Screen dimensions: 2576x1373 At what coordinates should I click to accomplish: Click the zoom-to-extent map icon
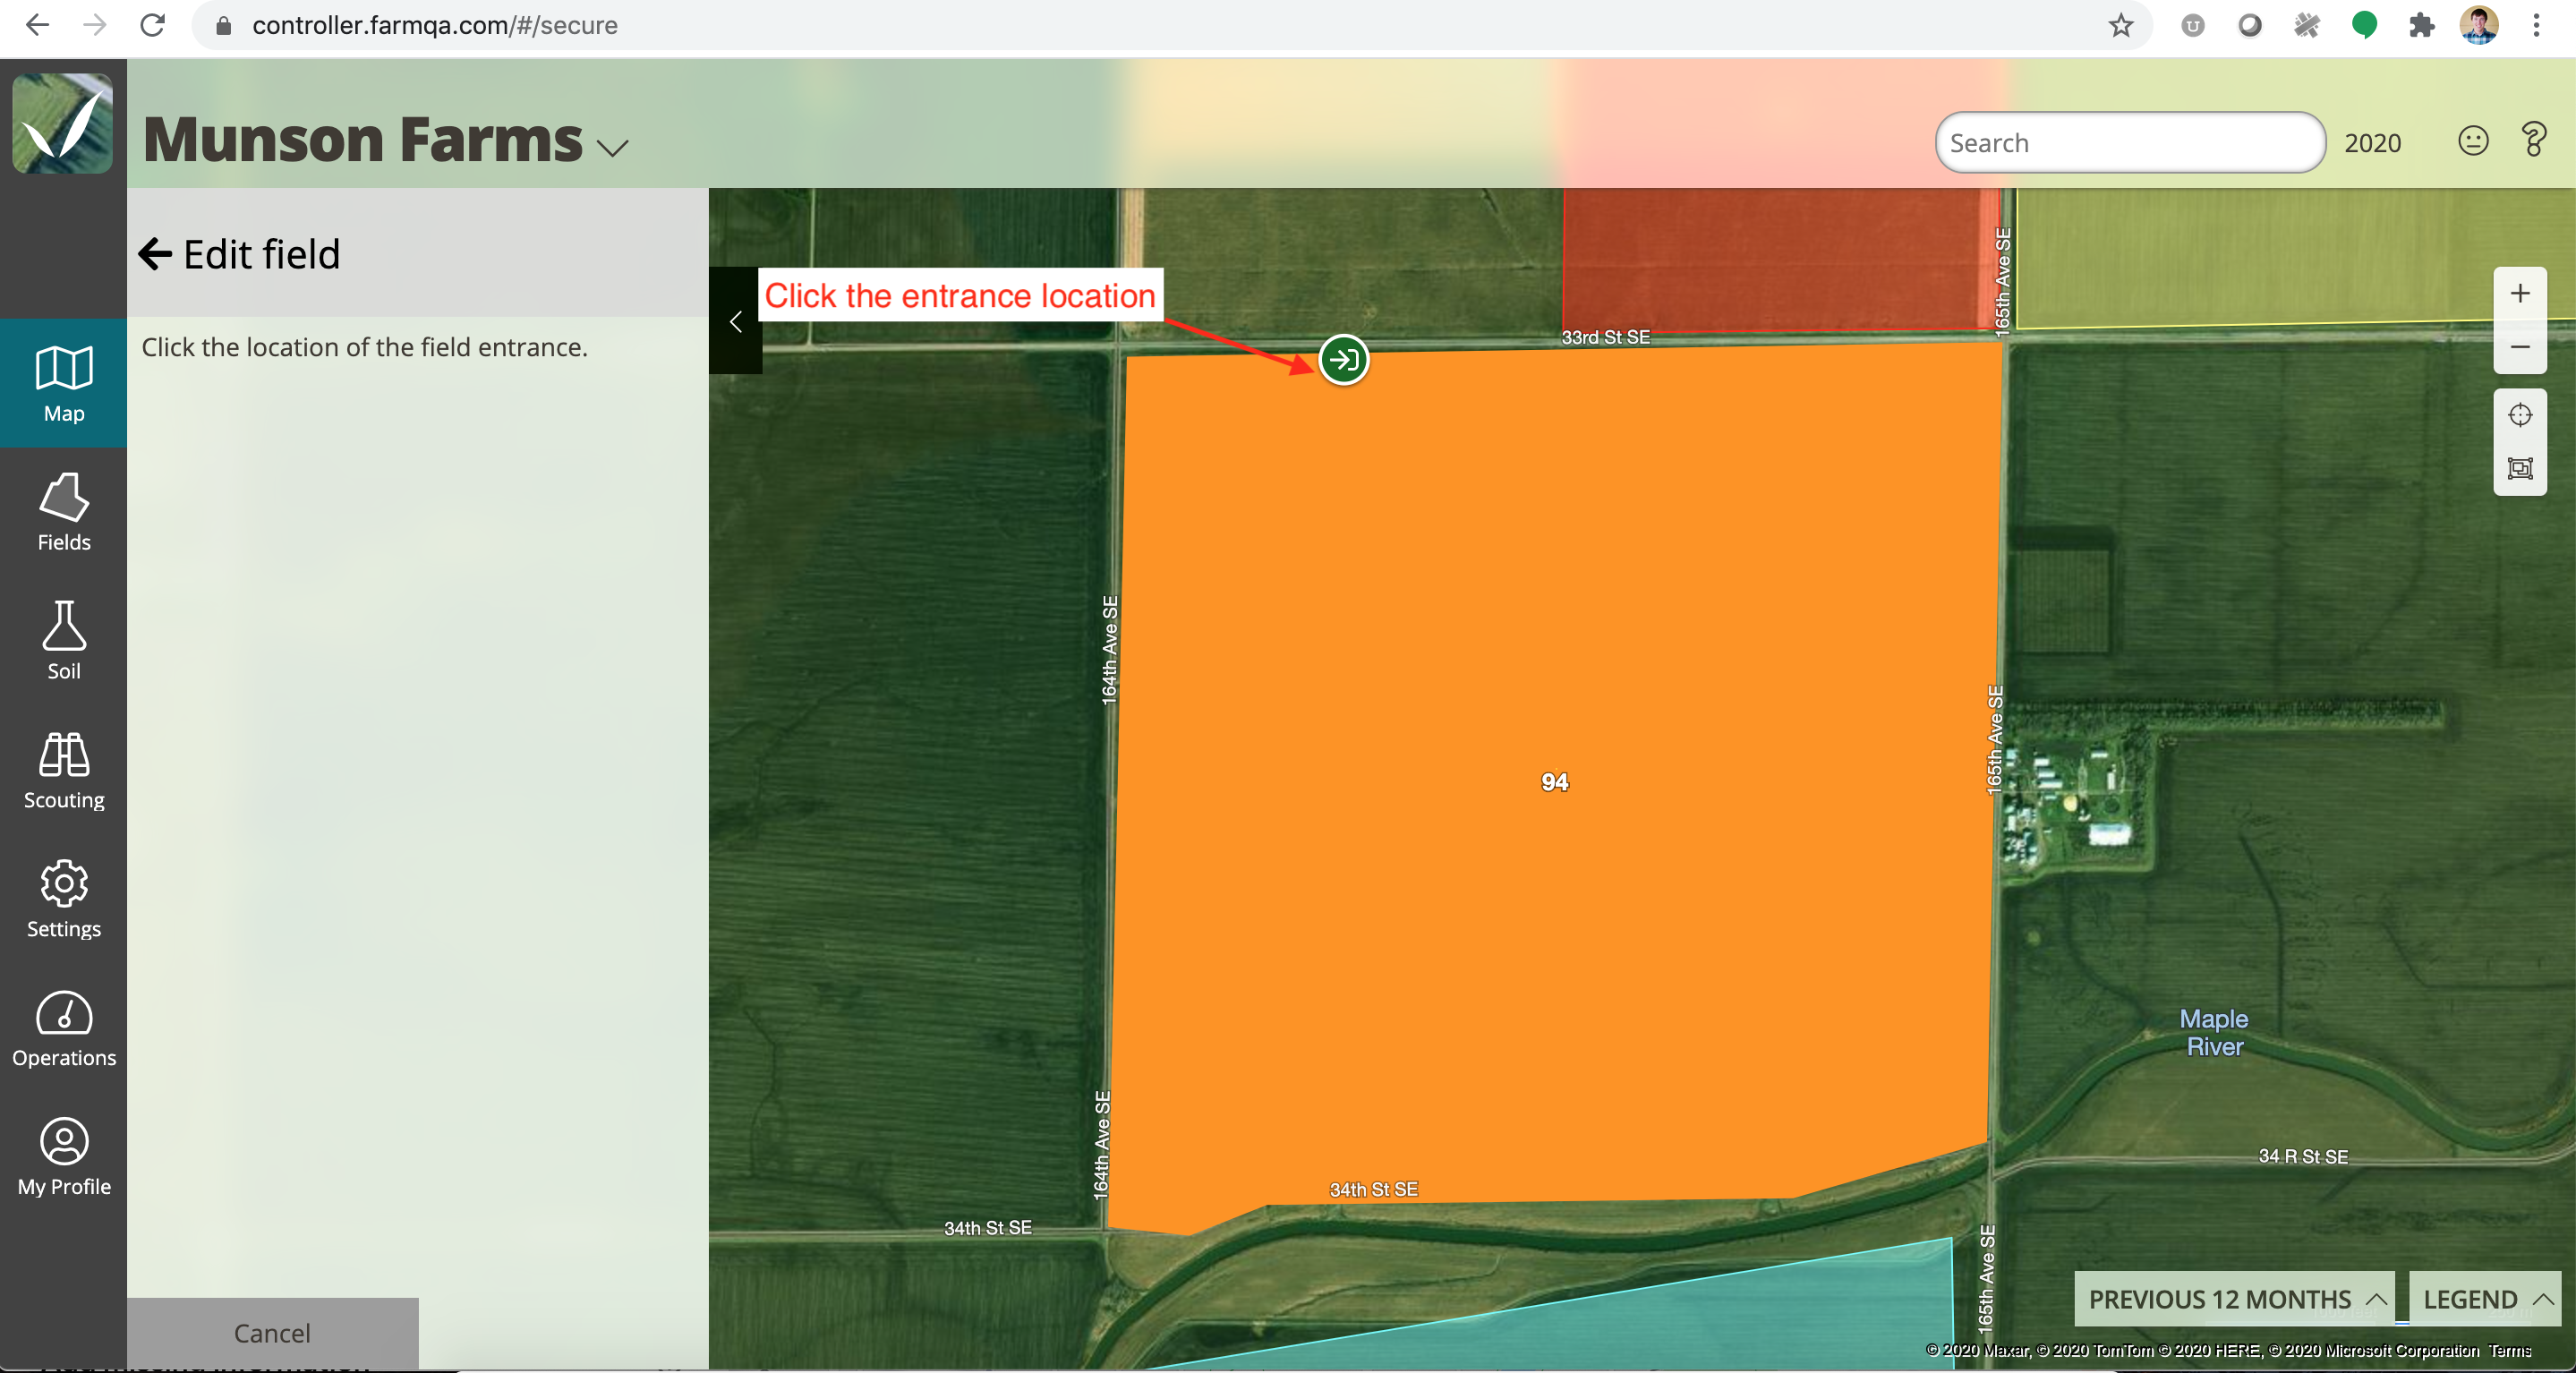(2520, 468)
